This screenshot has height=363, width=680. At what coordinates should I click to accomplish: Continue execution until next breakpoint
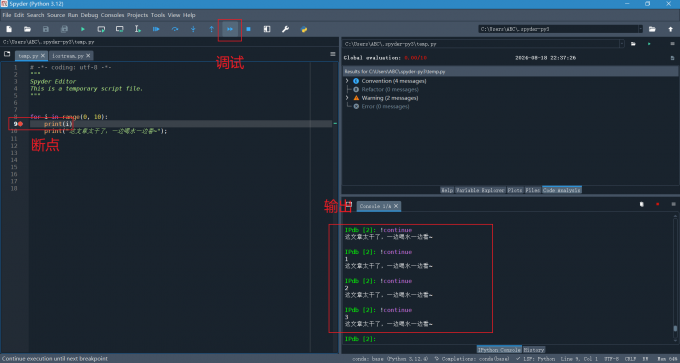[230, 29]
